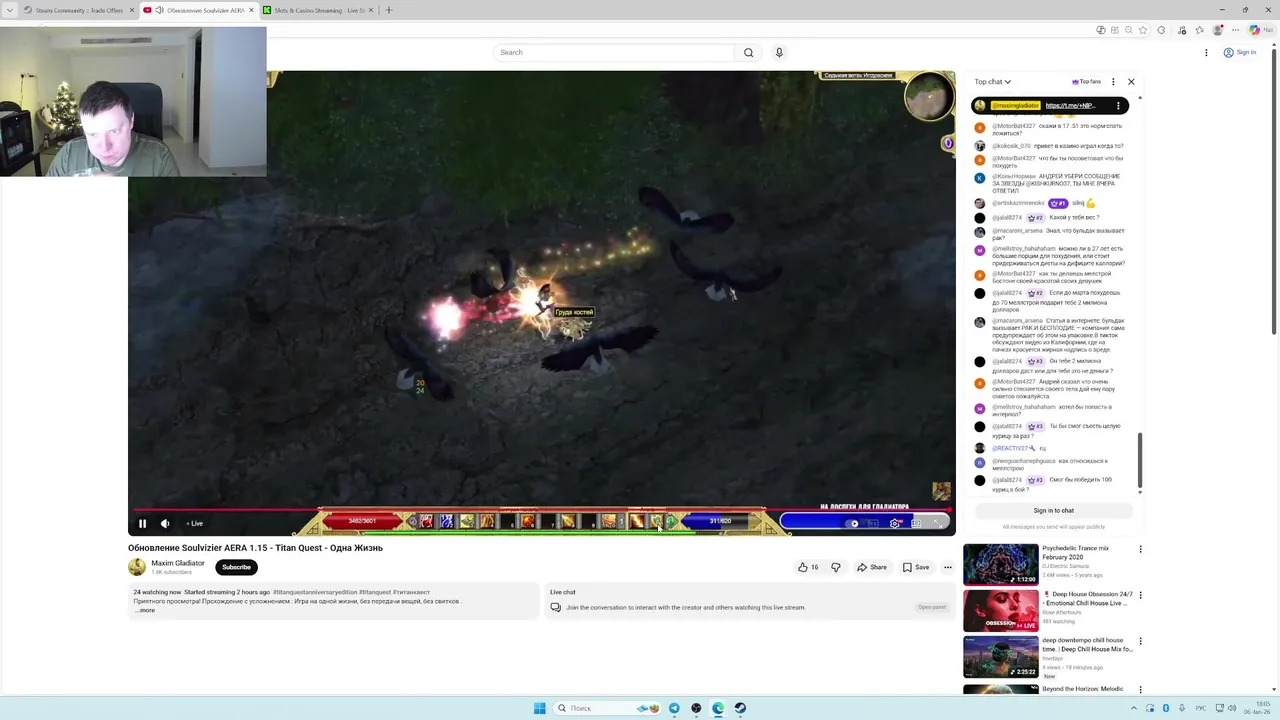The height and width of the screenshot is (720, 1280).
Task: Open options for Psychedelic Trance mix video
Action: click(x=1140, y=549)
